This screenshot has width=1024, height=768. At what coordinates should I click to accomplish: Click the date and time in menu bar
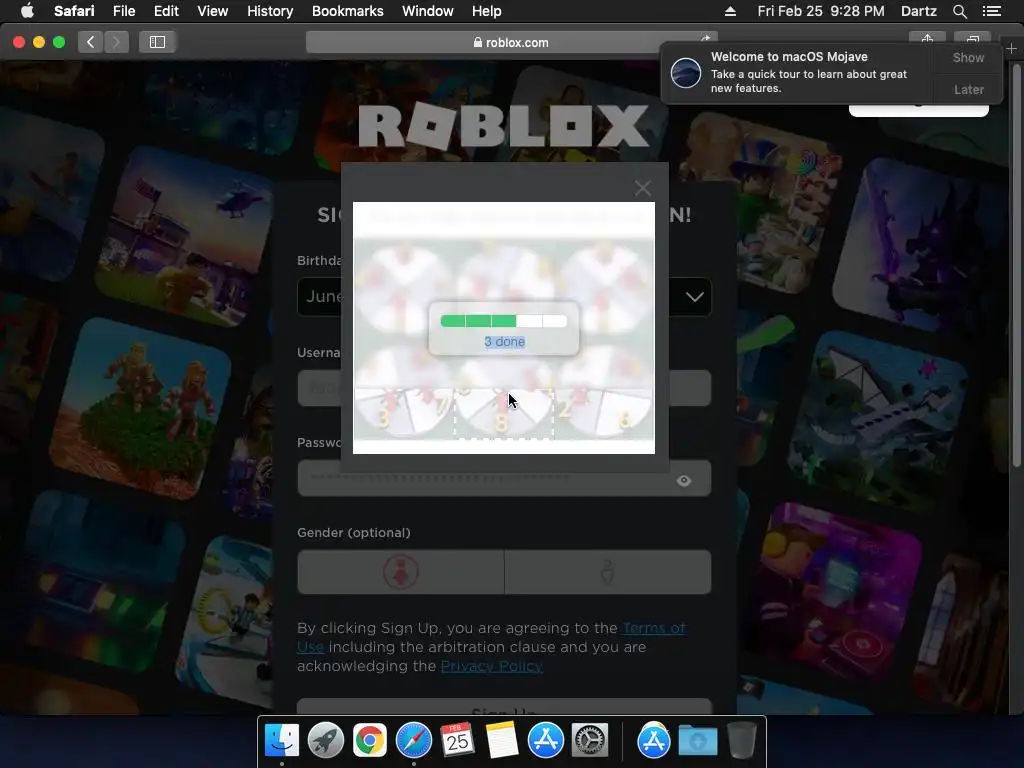tap(821, 11)
